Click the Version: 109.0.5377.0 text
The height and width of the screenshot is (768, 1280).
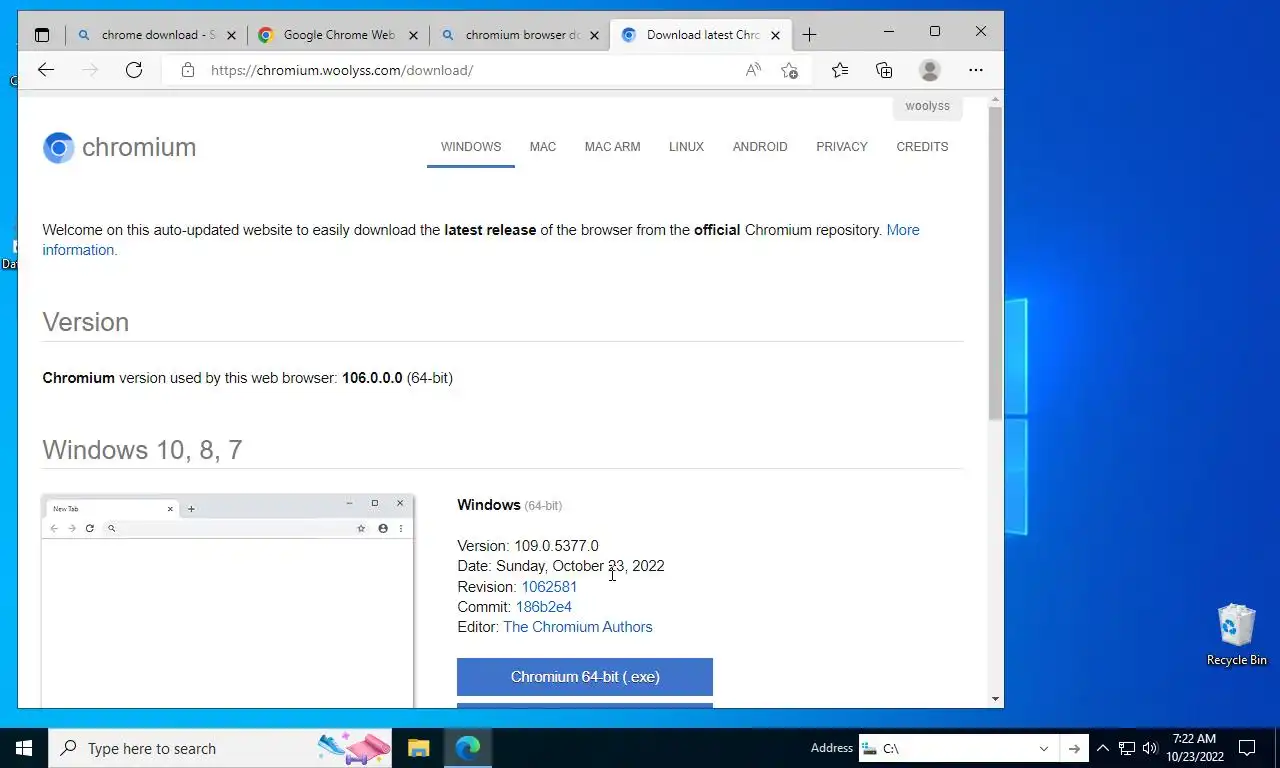click(528, 546)
